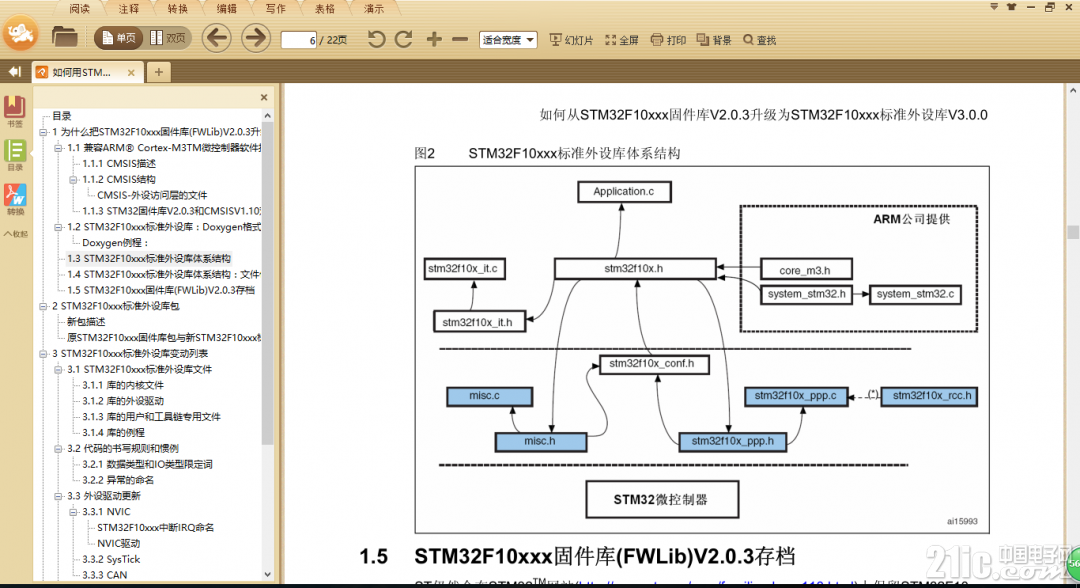
Task: Open the 写作 menu tab
Action: tap(276, 9)
